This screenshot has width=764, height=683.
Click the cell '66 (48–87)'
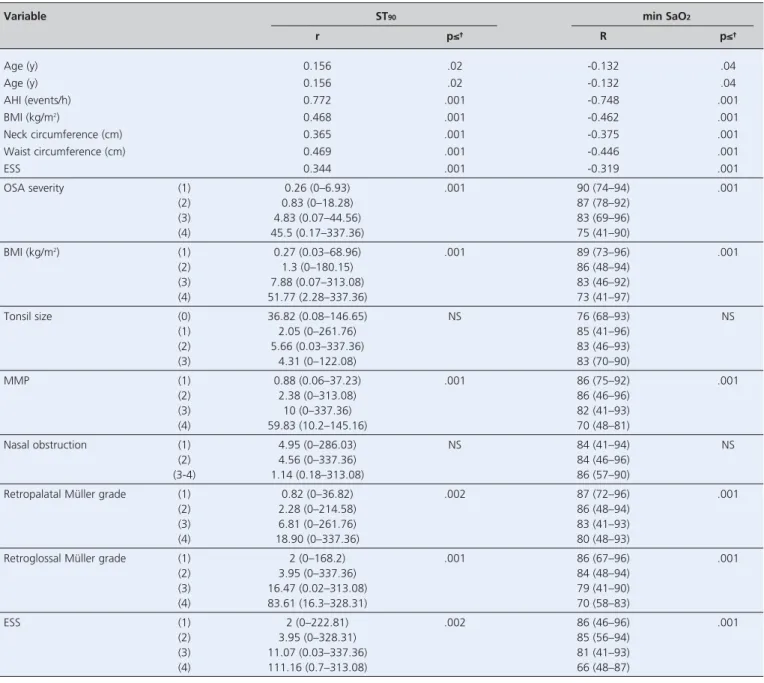[603, 667]
